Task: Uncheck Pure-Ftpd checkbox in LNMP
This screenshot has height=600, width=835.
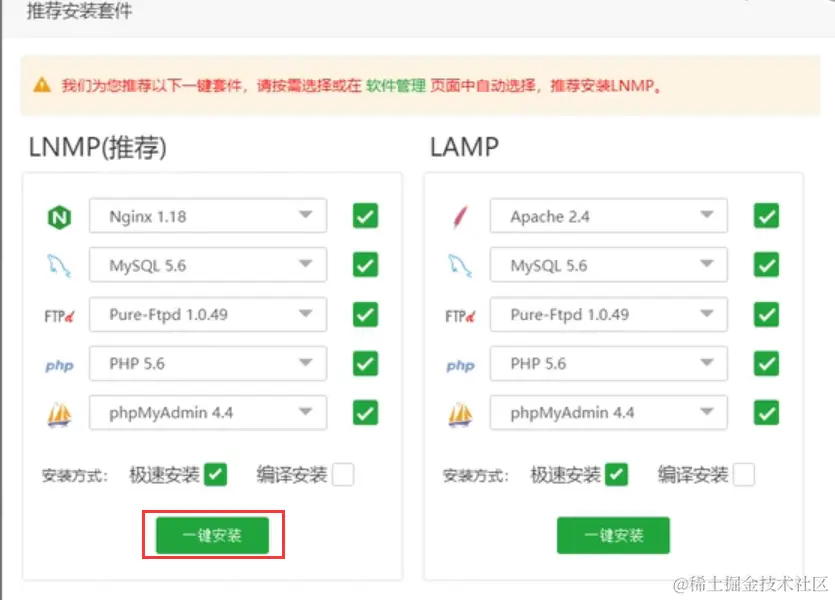Action: [x=365, y=314]
